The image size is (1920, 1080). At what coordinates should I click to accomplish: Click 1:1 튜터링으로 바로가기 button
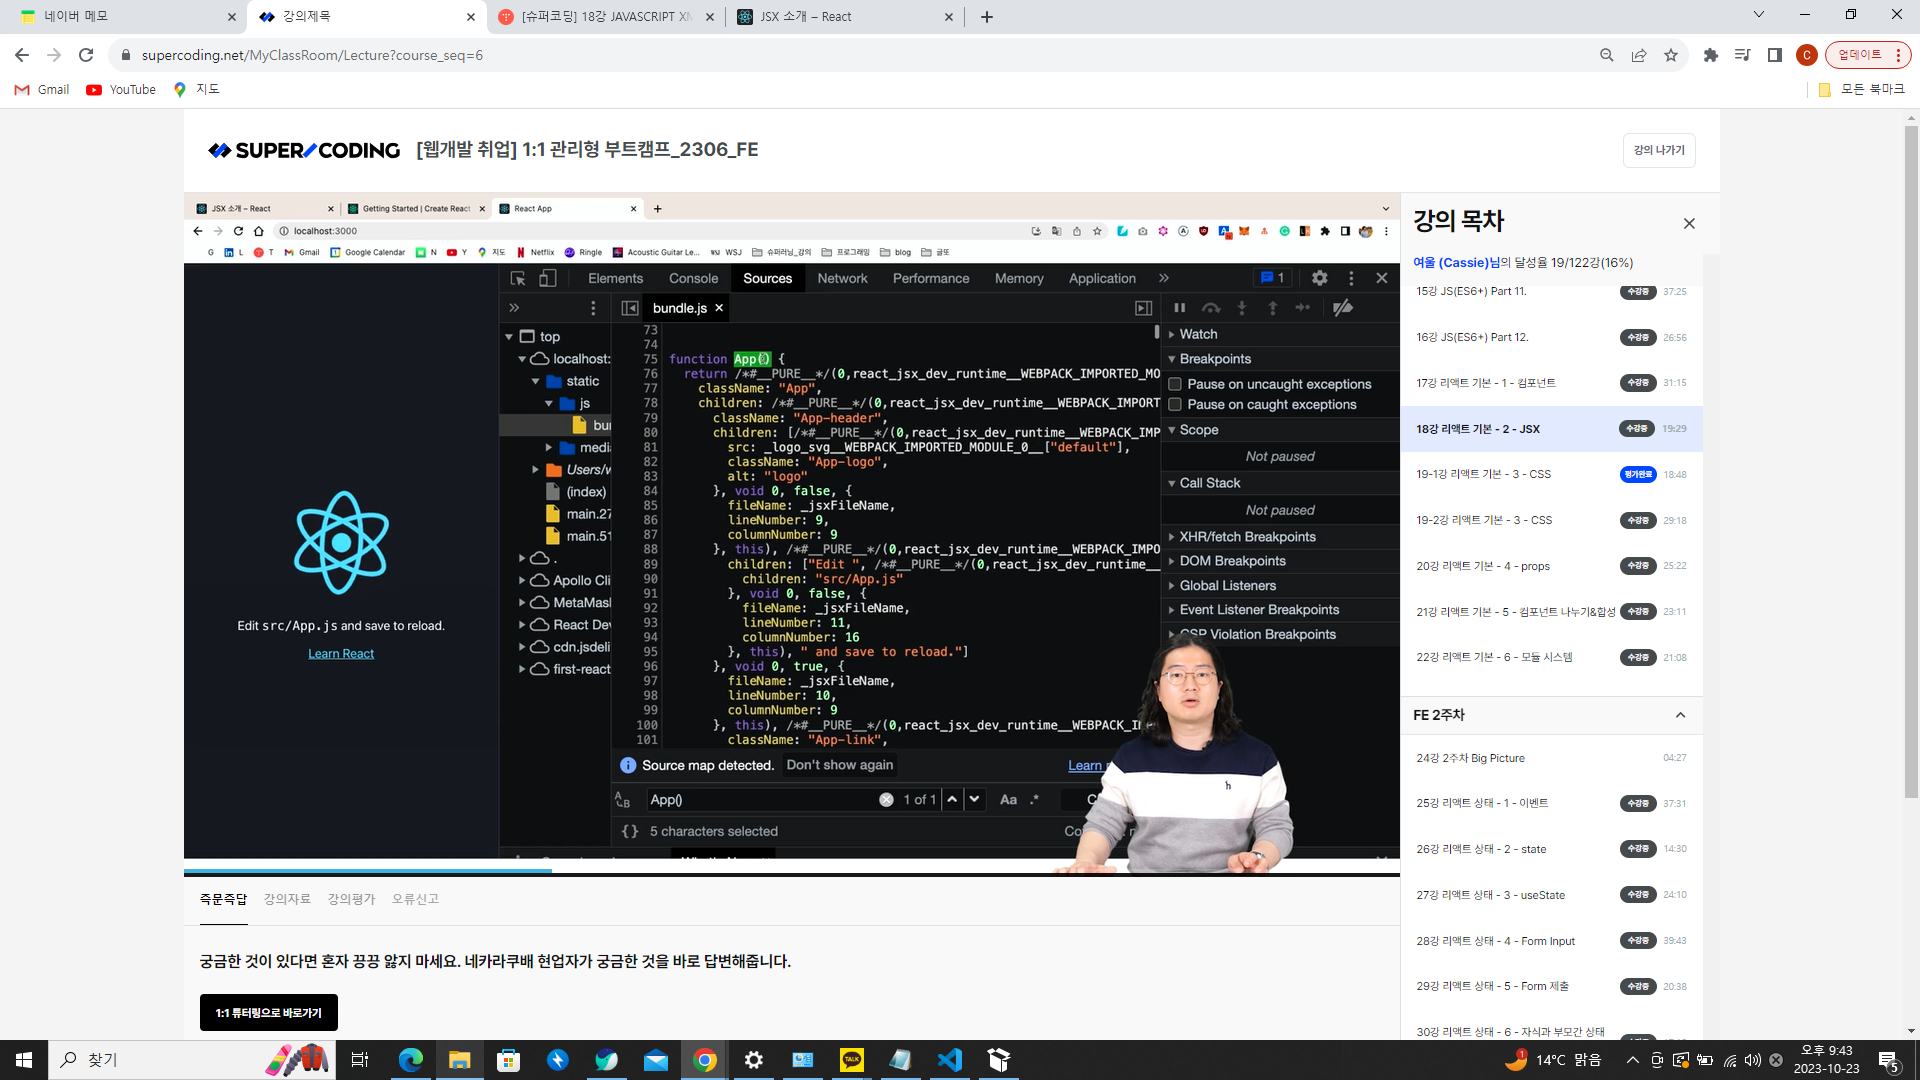(269, 1012)
